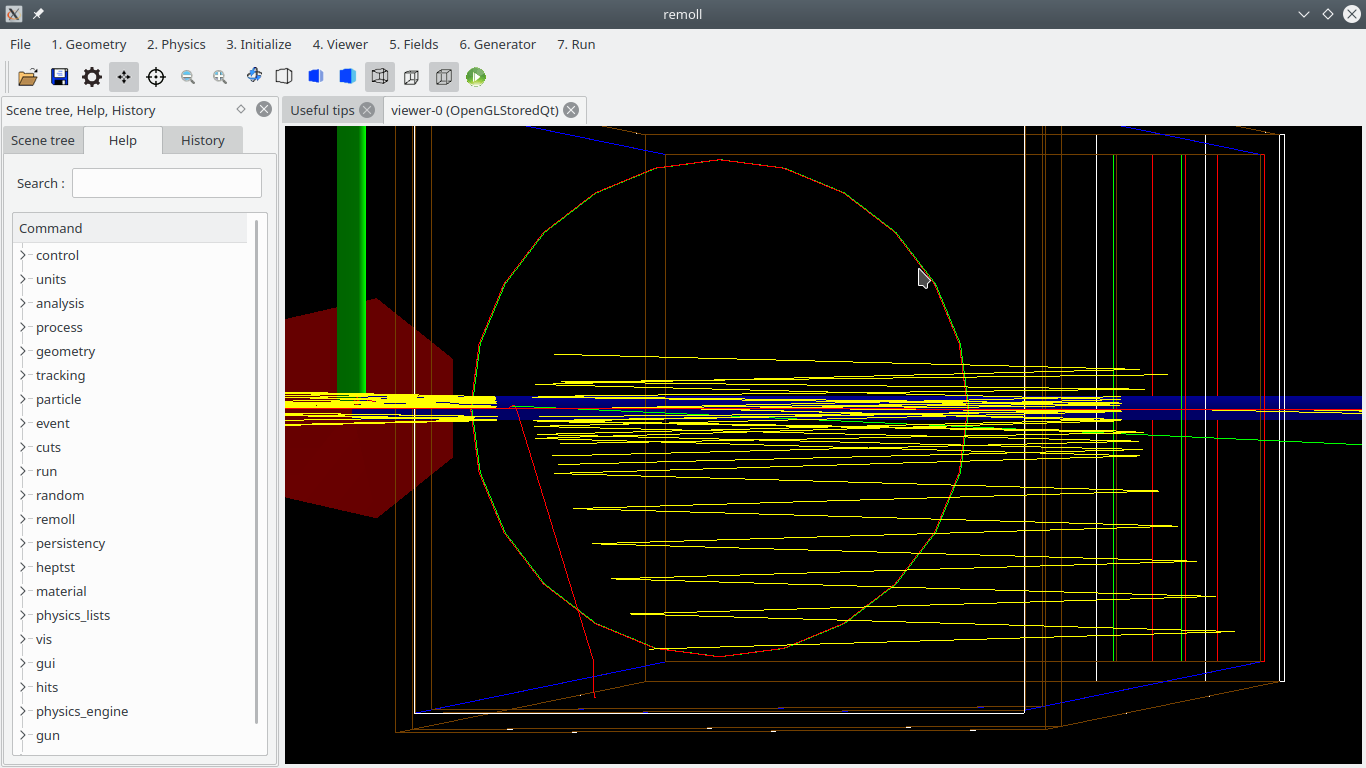Expand the physics_lists command node
The height and width of the screenshot is (768, 1366).
[23, 615]
